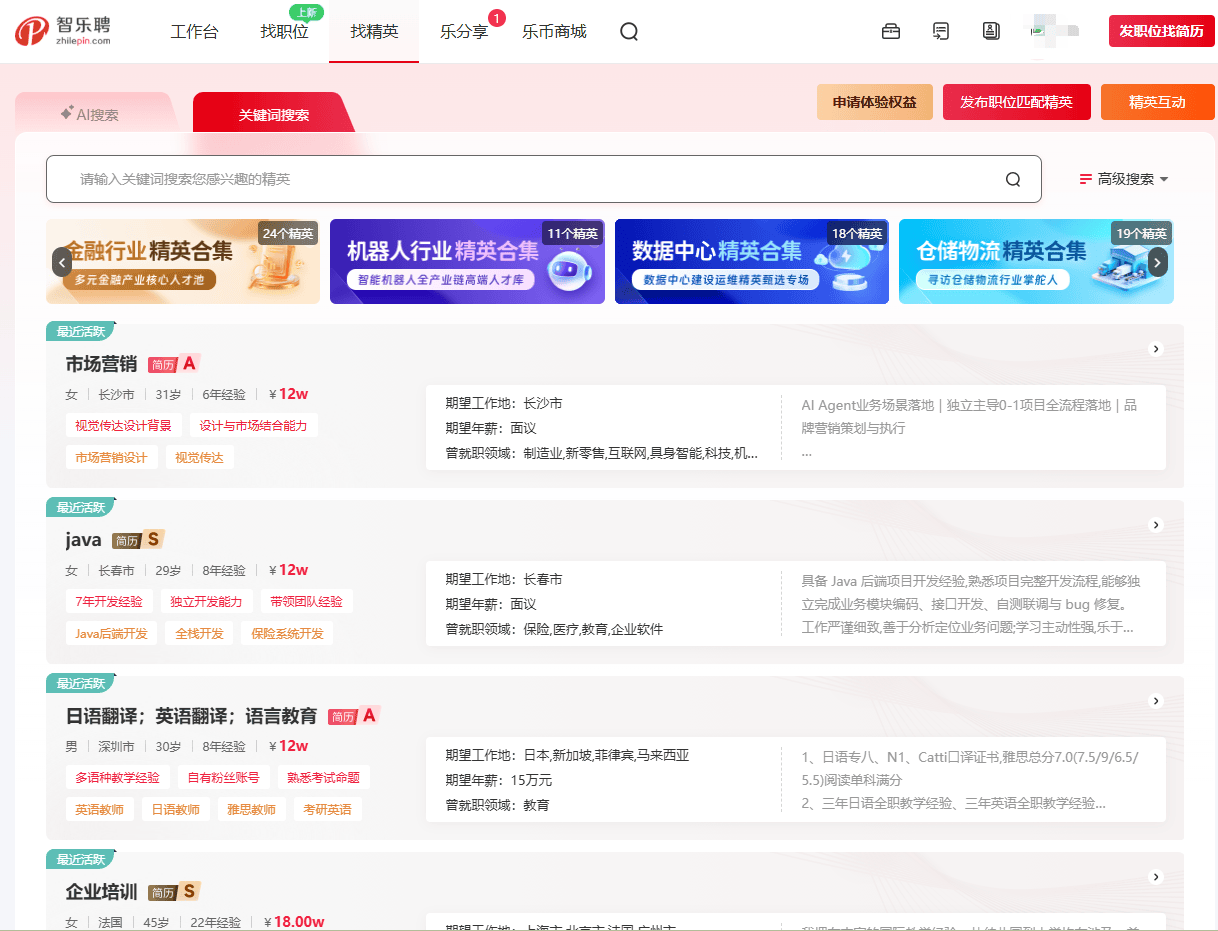Click 精英互动 button

(1157, 102)
